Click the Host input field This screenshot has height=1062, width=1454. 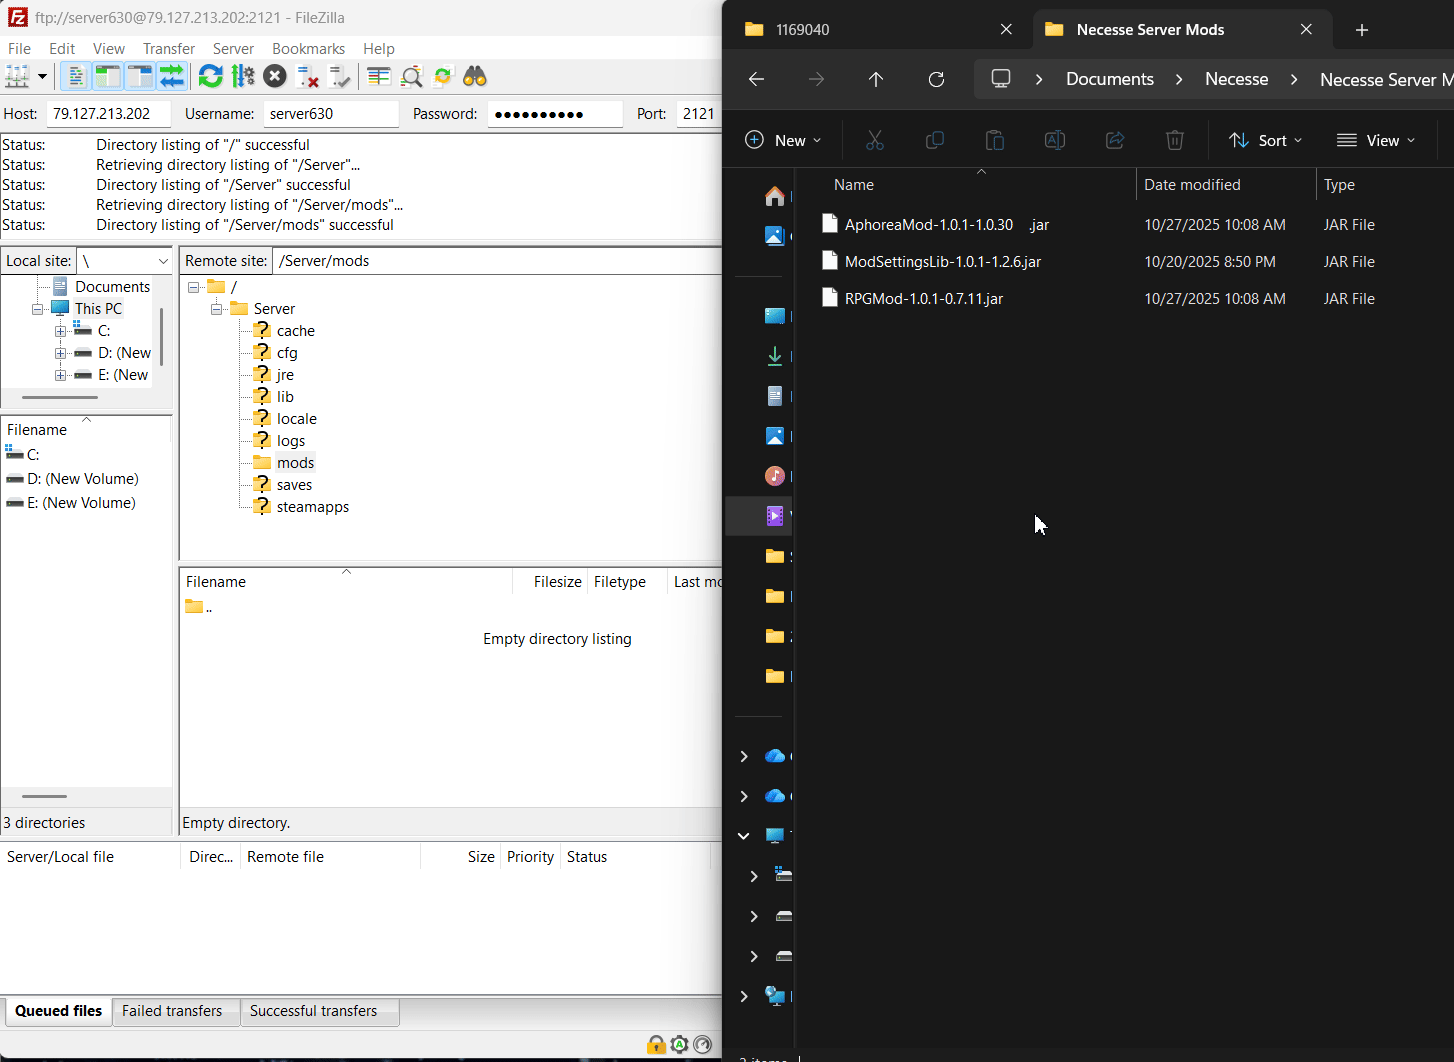107,114
